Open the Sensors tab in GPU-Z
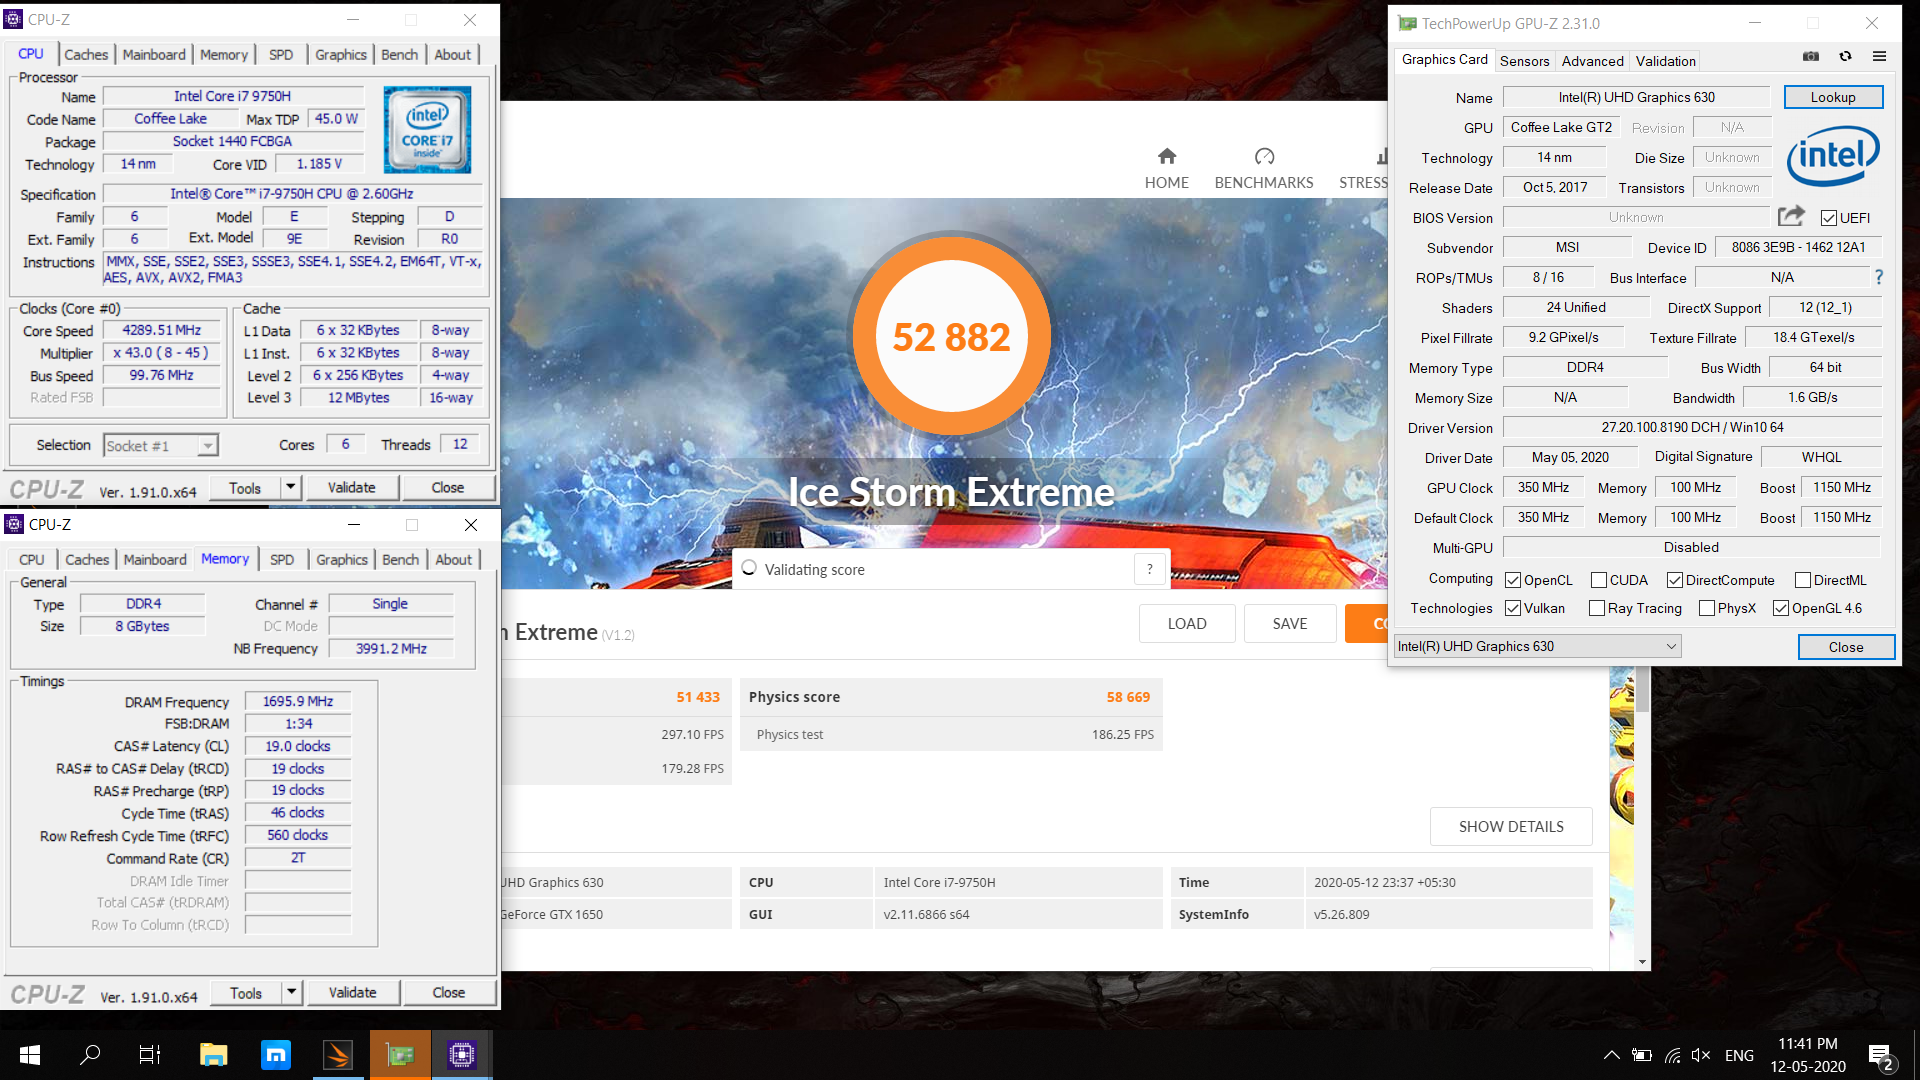The height and width of the screenshot is (1080, 1920). (x=1524, y=61)
